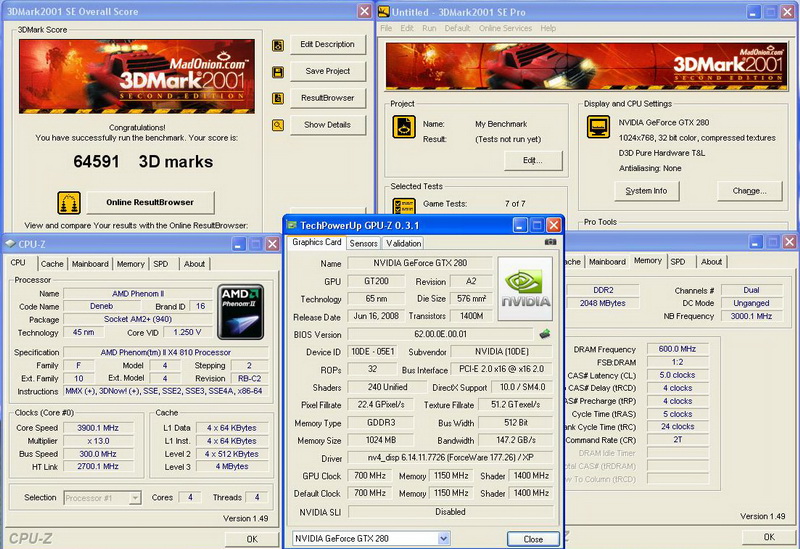This screenshot has height=549, width=800.
Task: Click the DRAM Frequency 600.0 MHz value
Action: coord(677,349)
